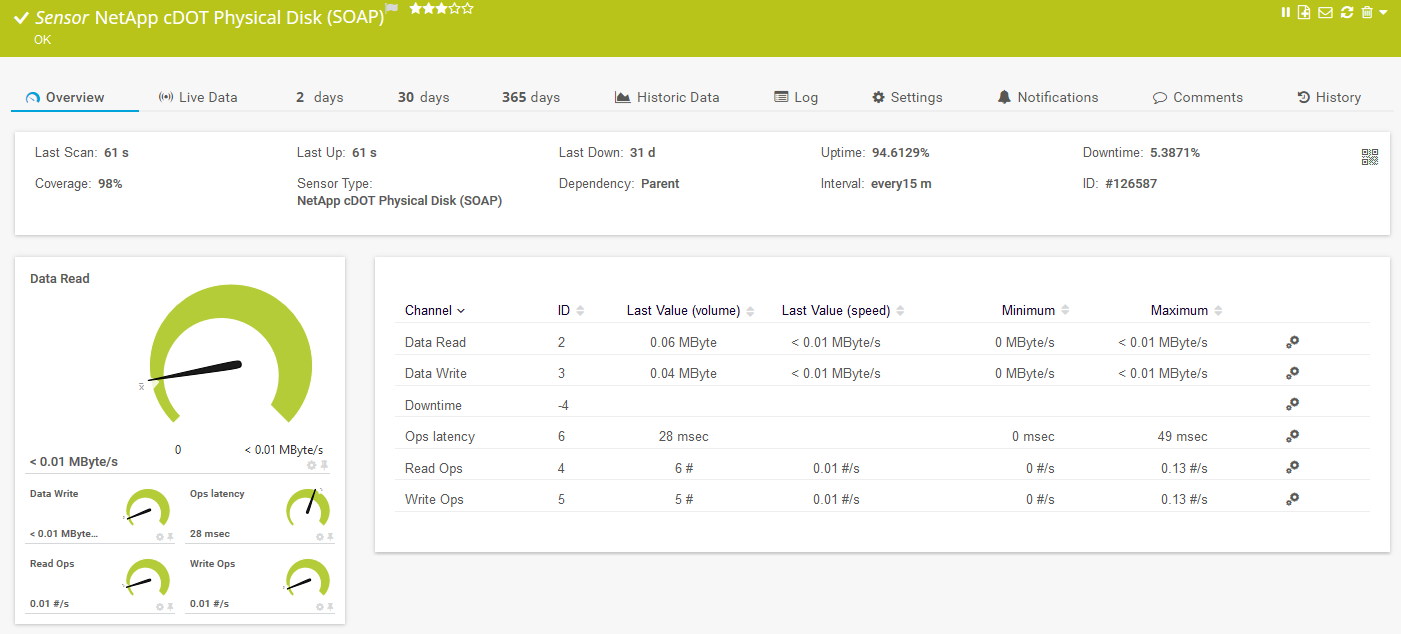
Task: Open the Comments tab
Action: click(x=1198, y=97)
